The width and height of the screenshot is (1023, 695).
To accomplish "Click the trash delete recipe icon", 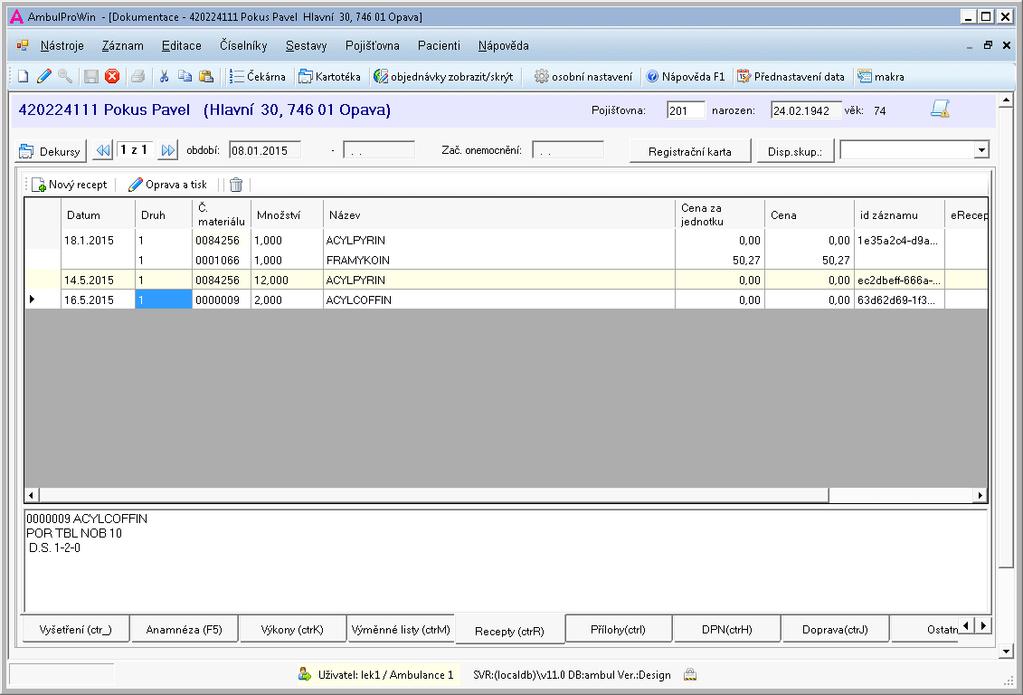I will click(x=236, y=185).
